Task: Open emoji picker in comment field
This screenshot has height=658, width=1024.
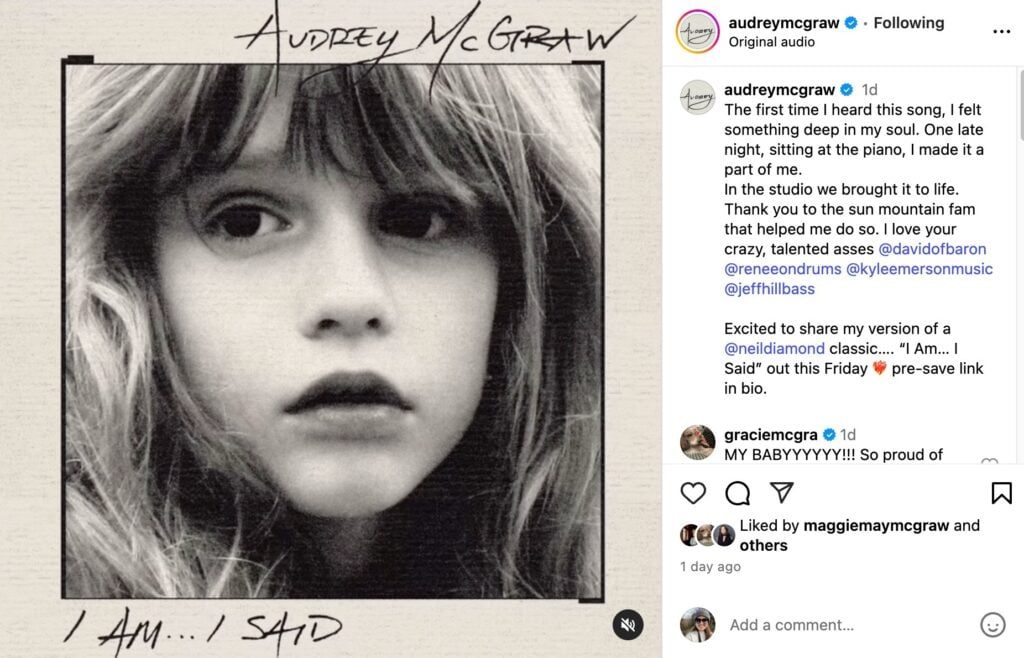Action: tap(992, 625)
